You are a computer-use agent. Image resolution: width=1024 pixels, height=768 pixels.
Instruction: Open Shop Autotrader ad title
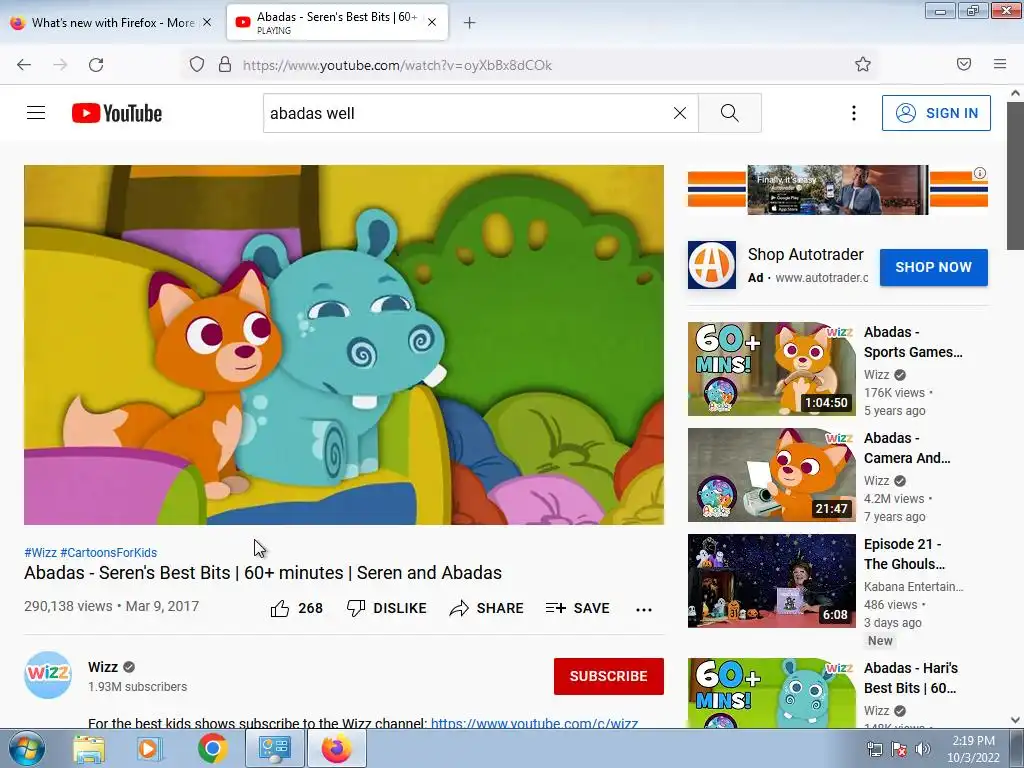[805, 254]
